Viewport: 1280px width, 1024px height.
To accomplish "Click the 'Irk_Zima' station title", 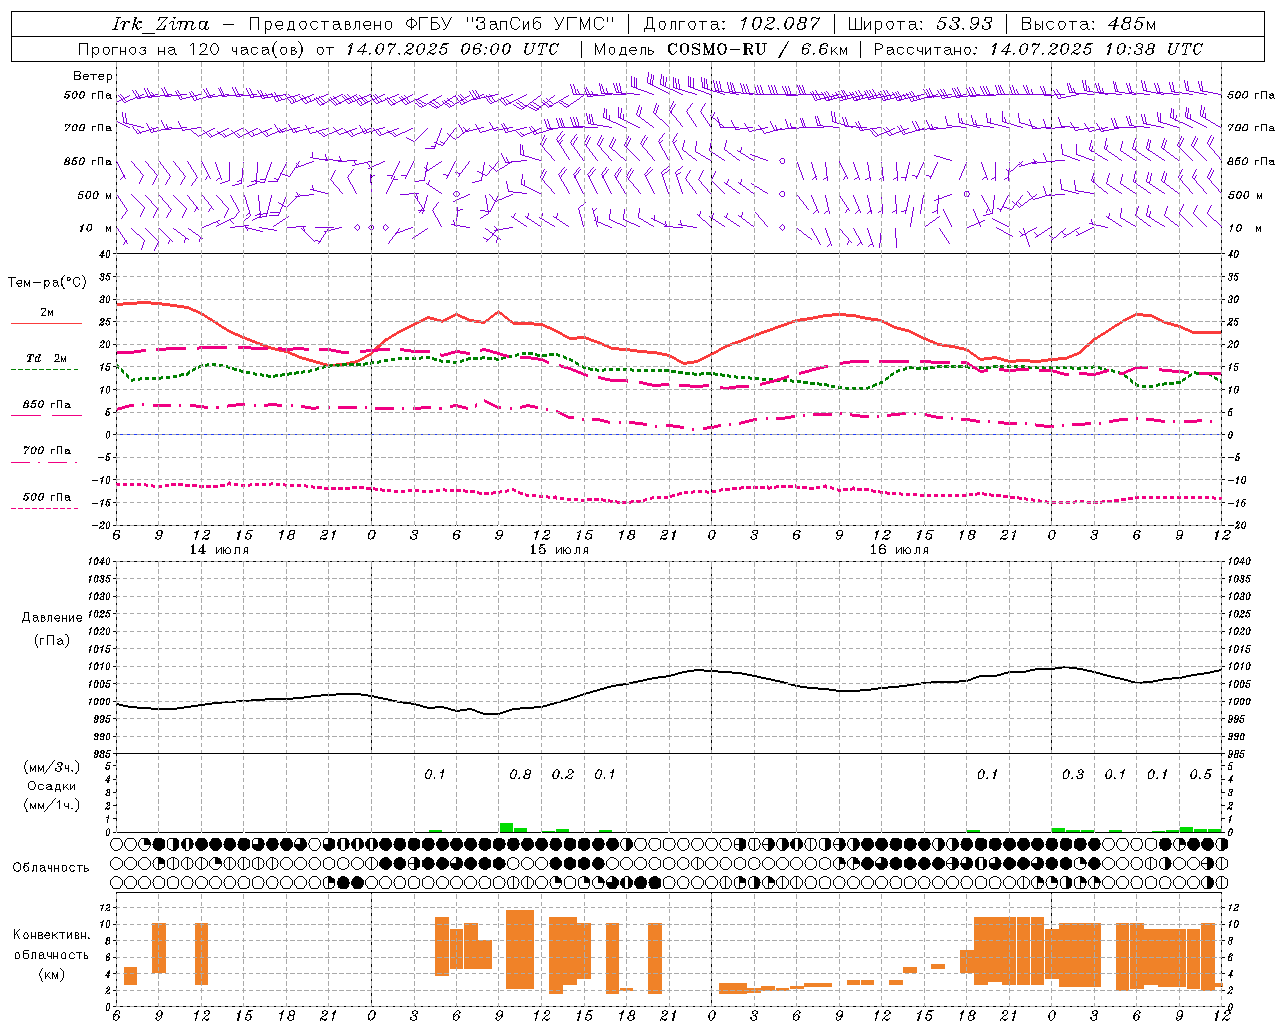I will pos(160,24).
